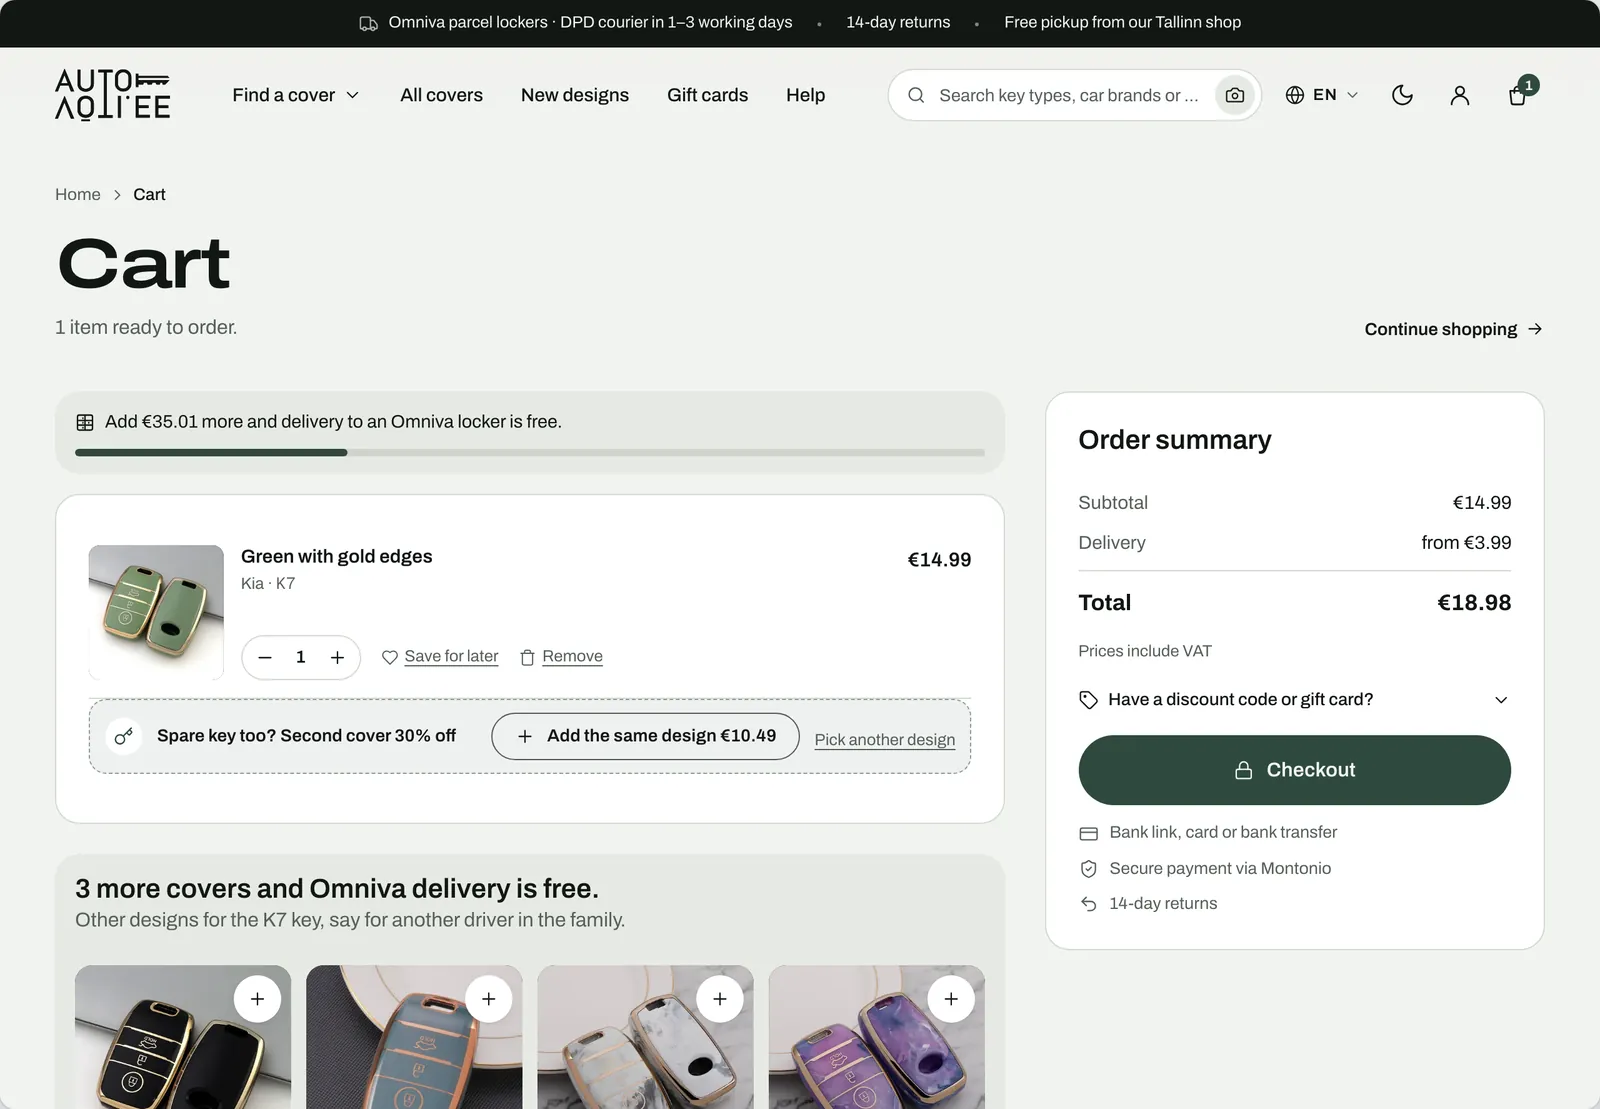The image size is (1600, 1109).
Task: Click the Cart breadcrumb text
Action: pos(149,194)
